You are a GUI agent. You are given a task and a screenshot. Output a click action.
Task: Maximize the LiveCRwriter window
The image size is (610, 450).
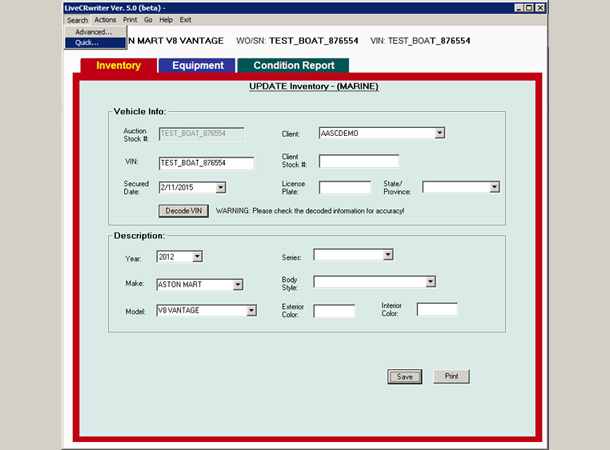(529, 8)
